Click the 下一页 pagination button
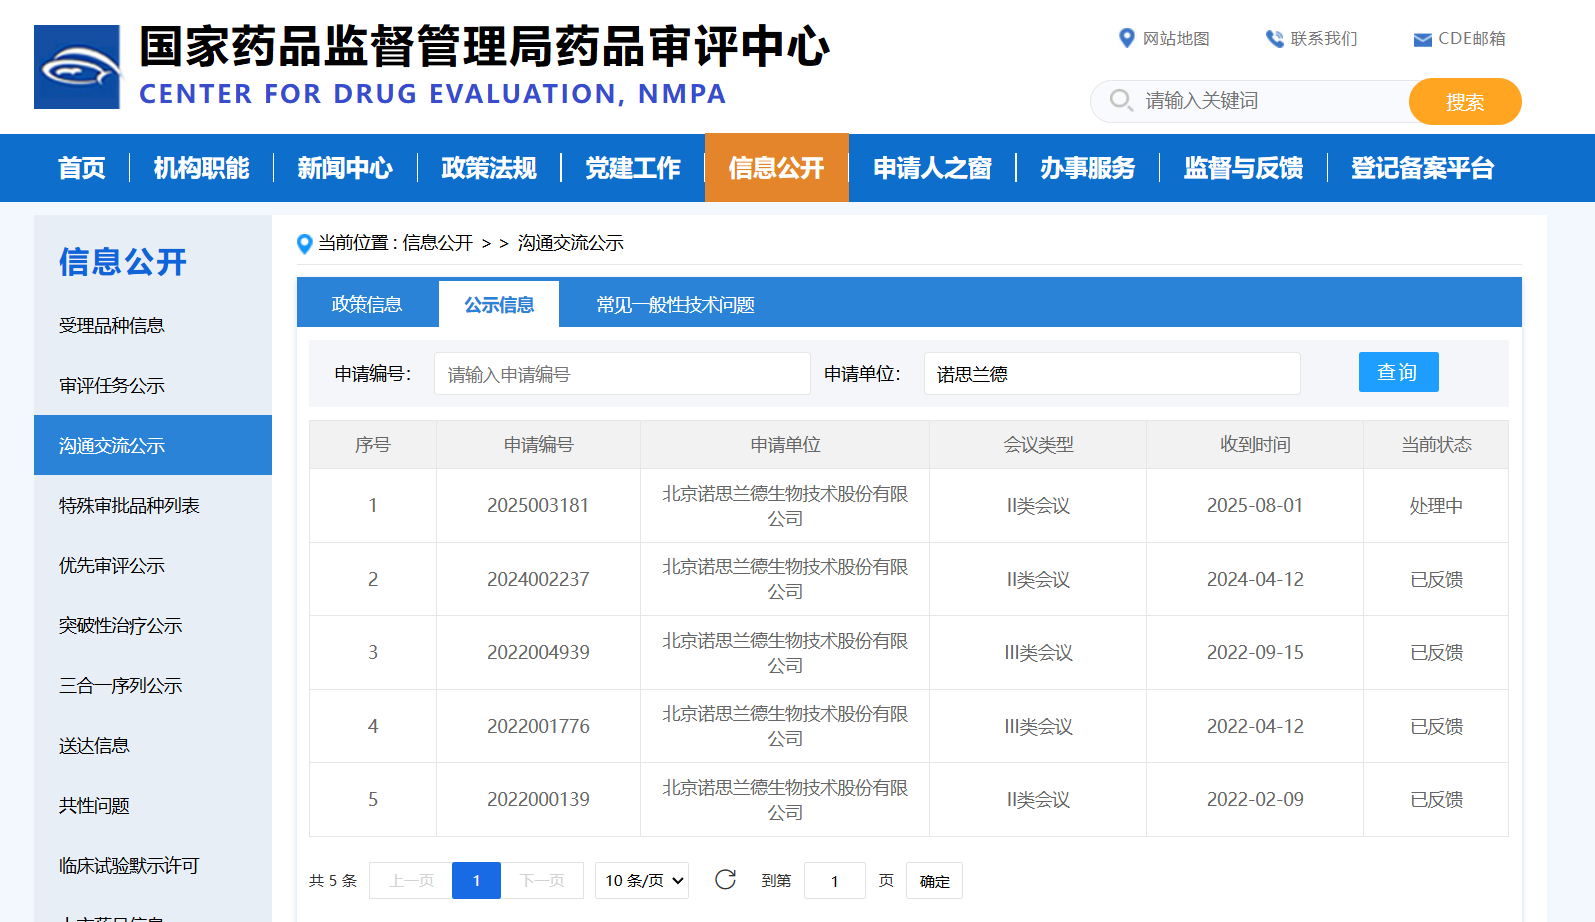The height and width of the screenshot is (922, 1595). (x=542, y=880)
